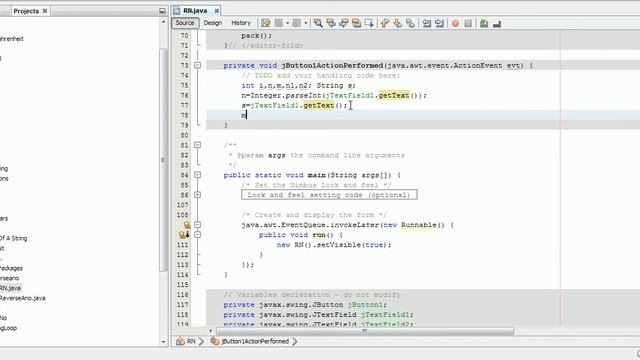Close the Projects panel tab
Screen dimensions: 640x360
pos(45,11)
